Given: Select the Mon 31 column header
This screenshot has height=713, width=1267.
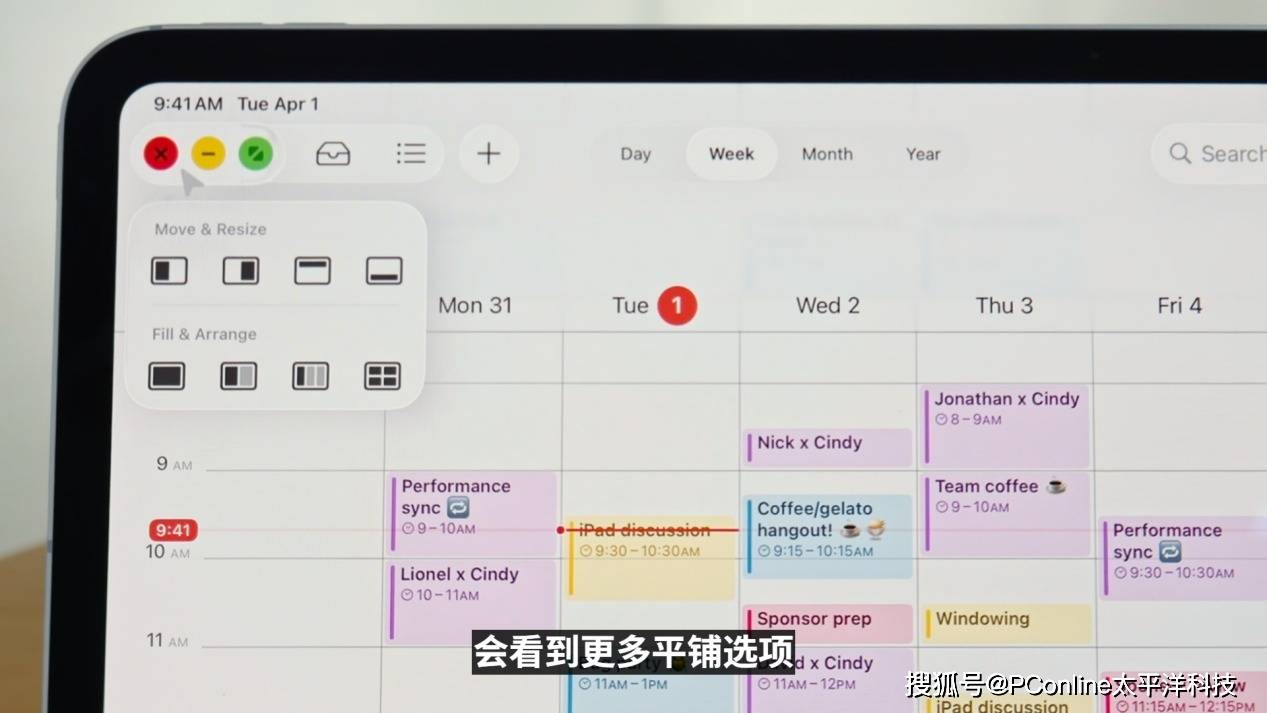Looking at the screenshot, I should point(475,305).
